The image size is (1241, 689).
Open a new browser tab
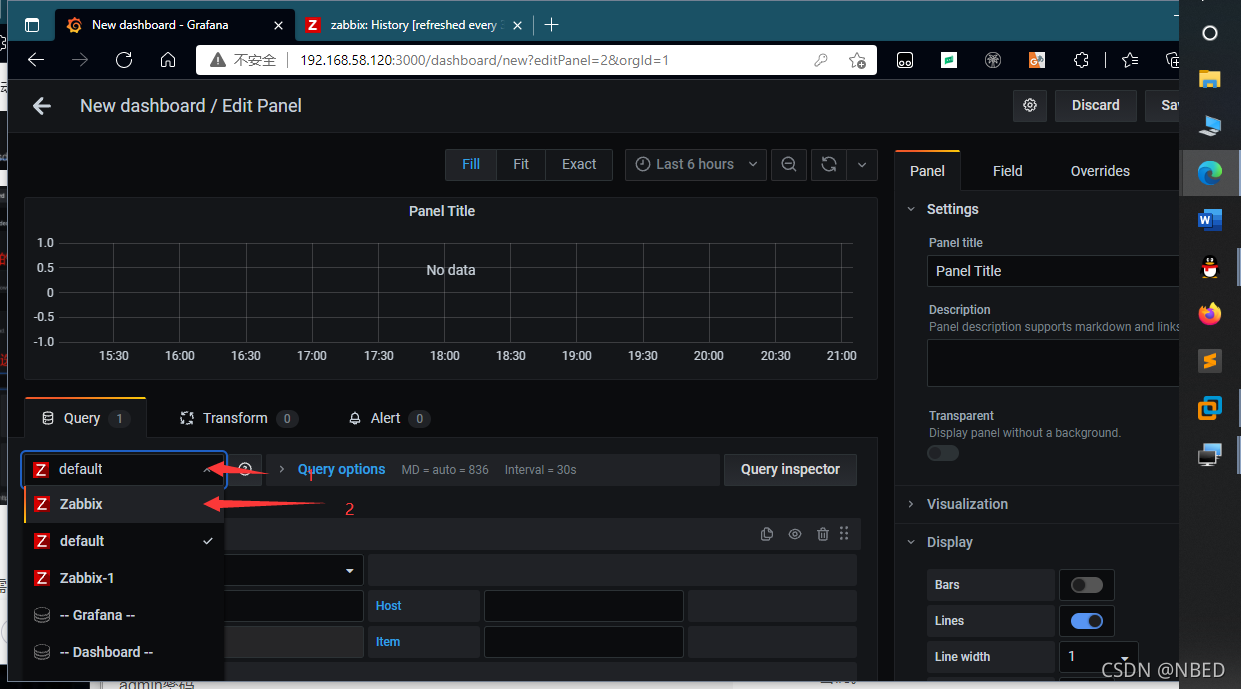551,25
